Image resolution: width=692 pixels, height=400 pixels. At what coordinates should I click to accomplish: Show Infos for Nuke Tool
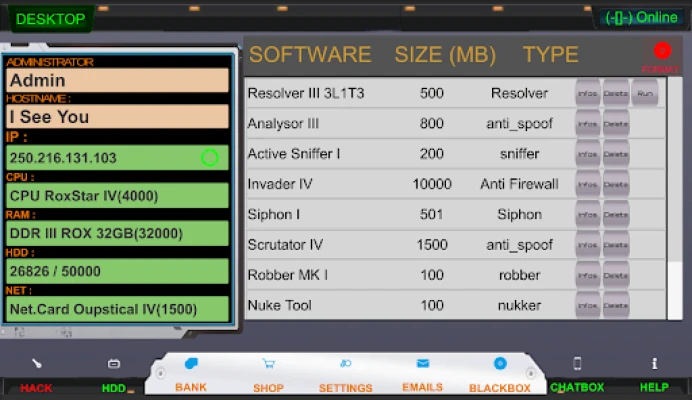click(x=588, y=306)
